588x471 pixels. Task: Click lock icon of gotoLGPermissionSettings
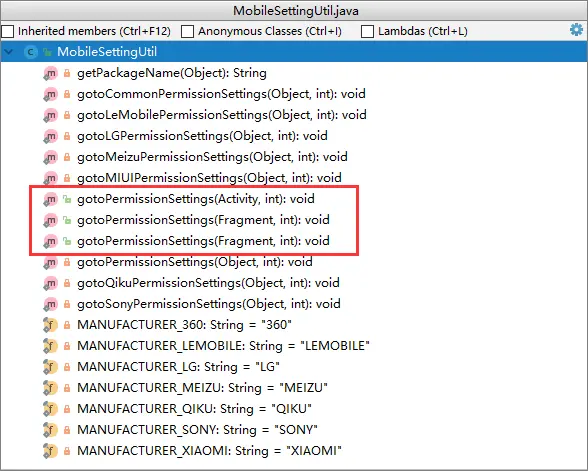click(67, 136)
